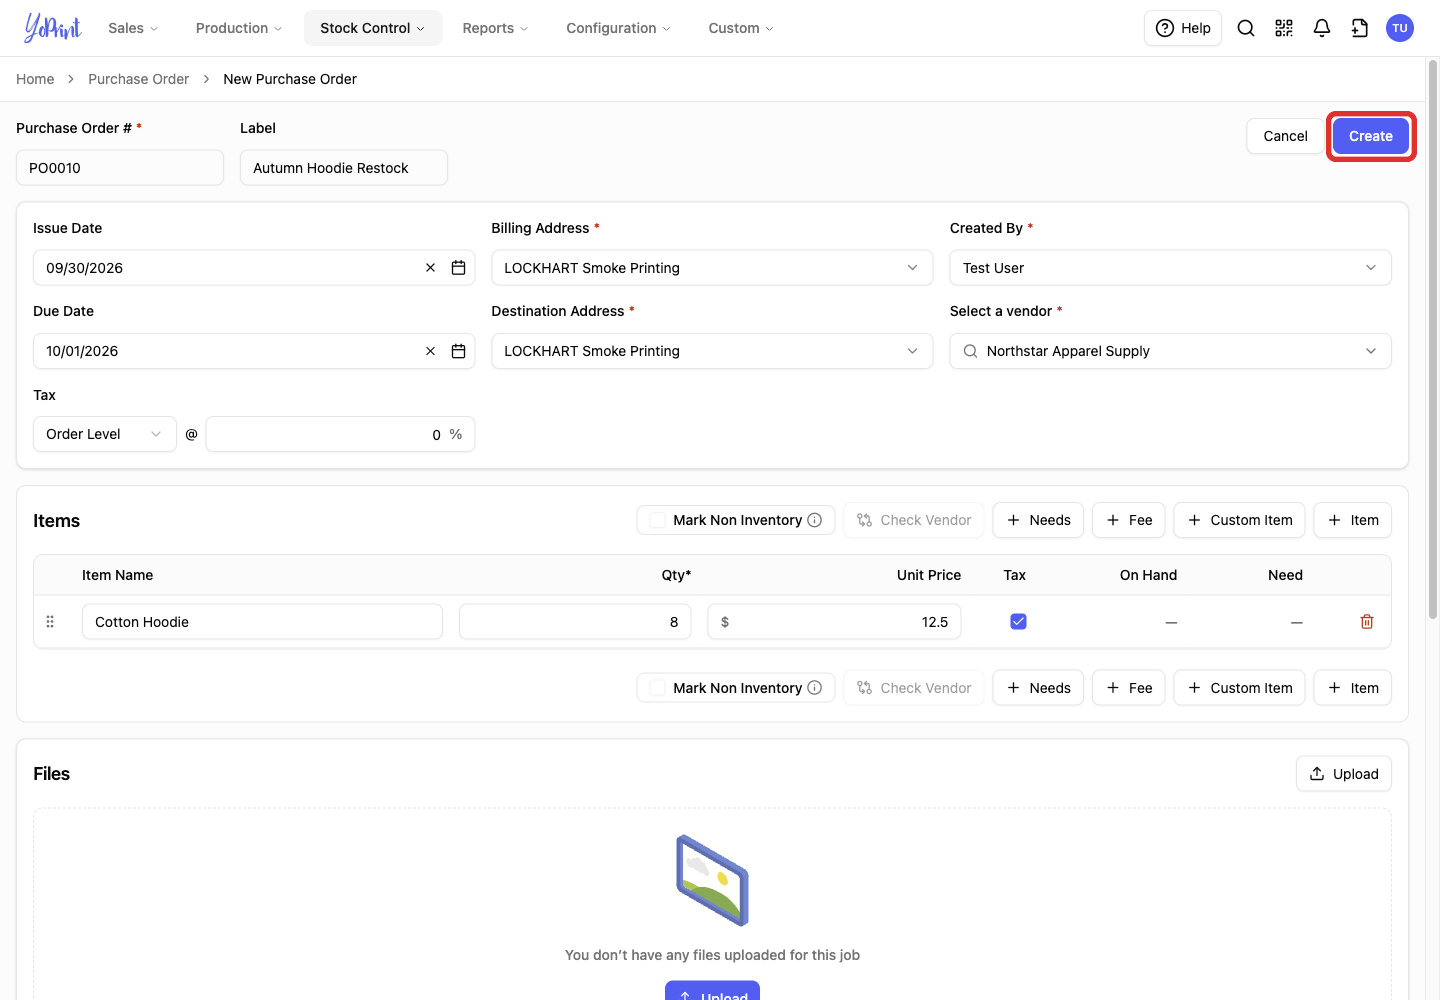
Task: Open the Sales menu
Action: (133, 28)
